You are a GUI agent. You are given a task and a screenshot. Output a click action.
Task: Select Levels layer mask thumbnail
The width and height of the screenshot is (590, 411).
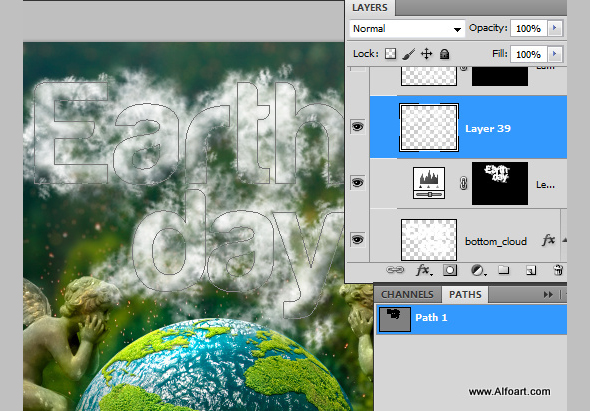pos(500,184)
